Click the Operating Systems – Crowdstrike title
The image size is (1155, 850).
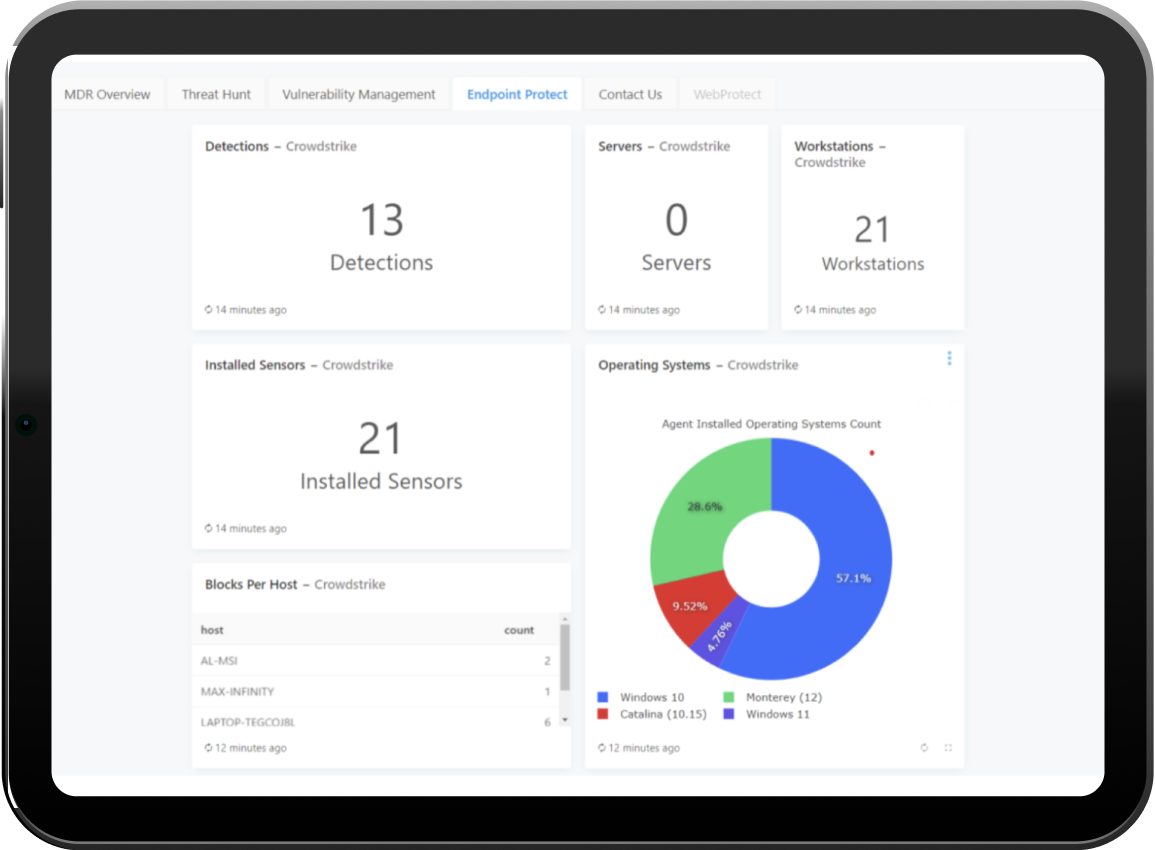(x=698, y=365)
